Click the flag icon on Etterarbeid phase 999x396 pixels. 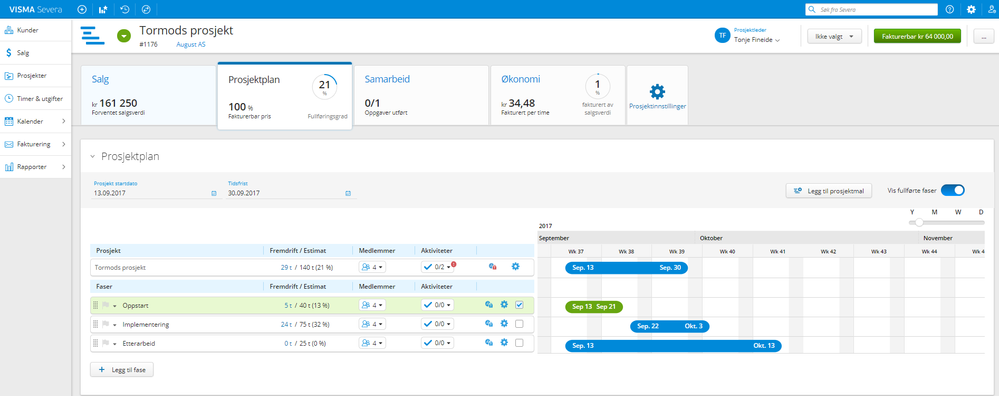click(x=106, y=343)
